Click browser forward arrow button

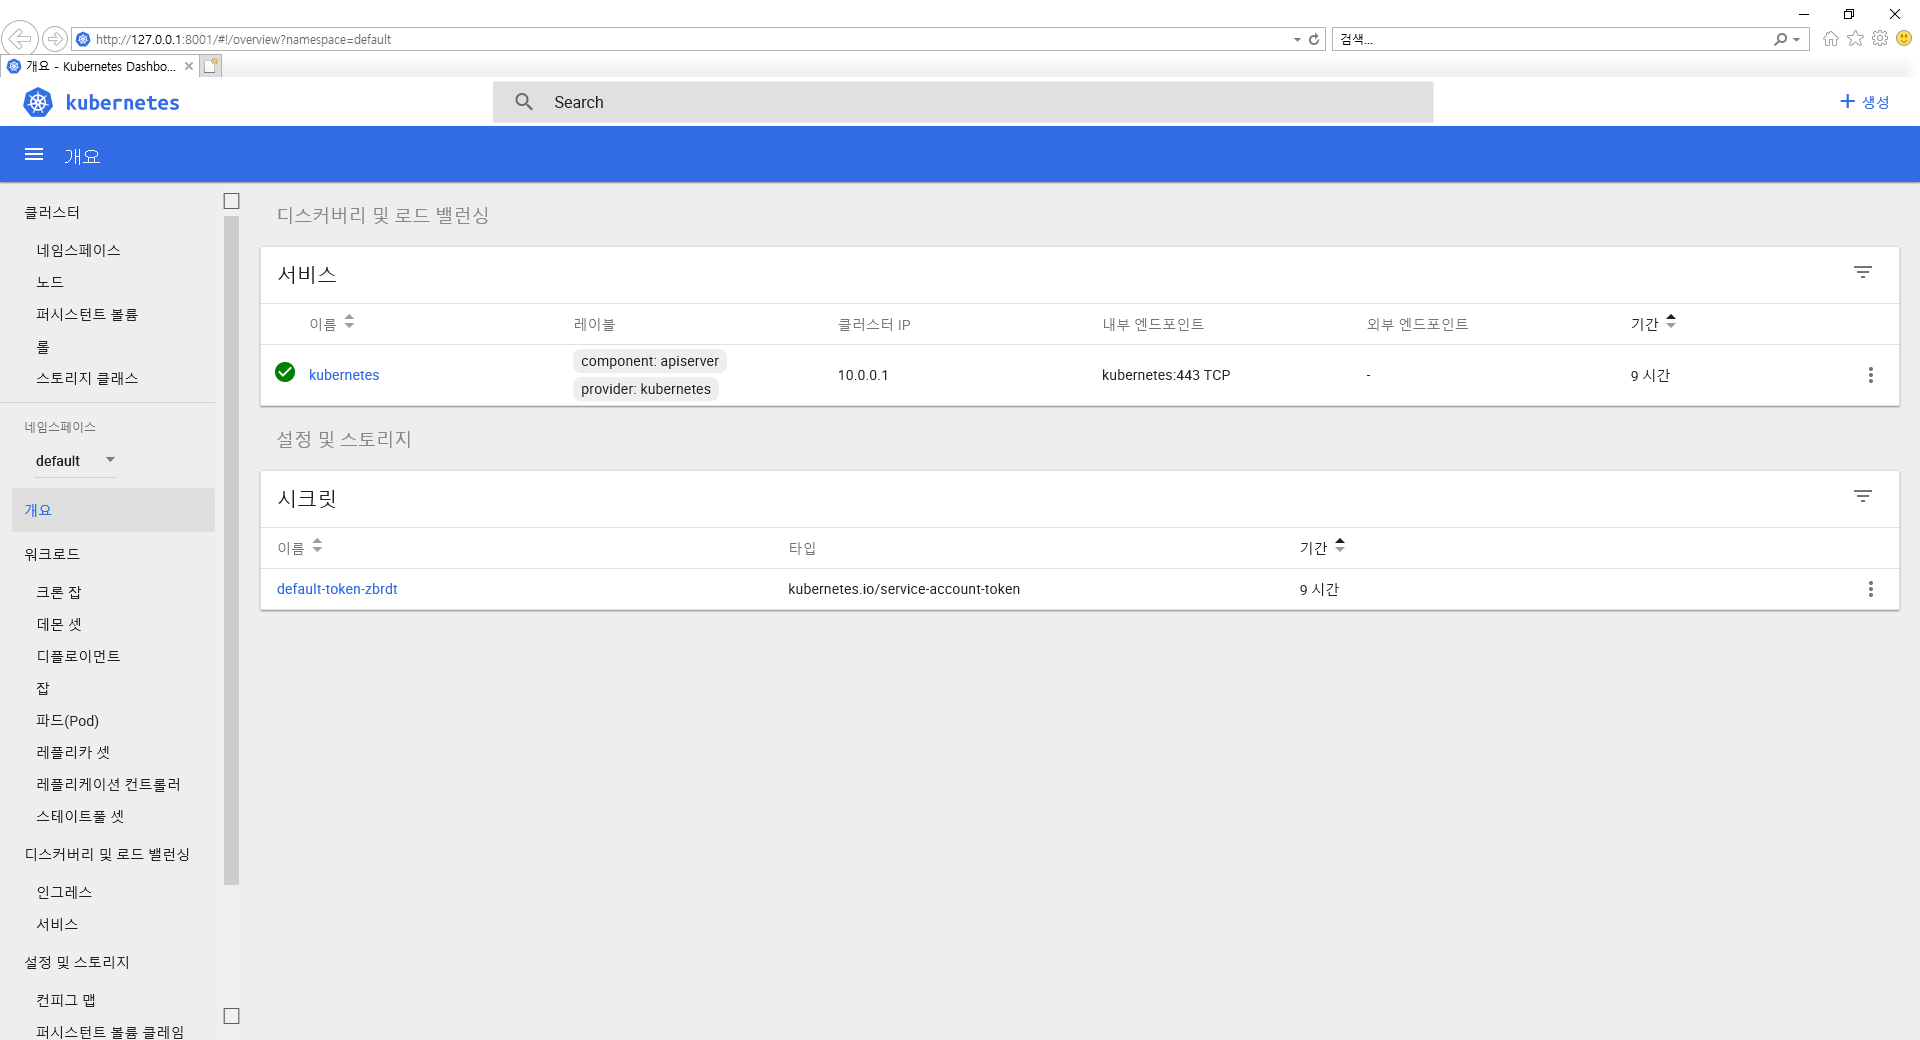tap(55, 39)
